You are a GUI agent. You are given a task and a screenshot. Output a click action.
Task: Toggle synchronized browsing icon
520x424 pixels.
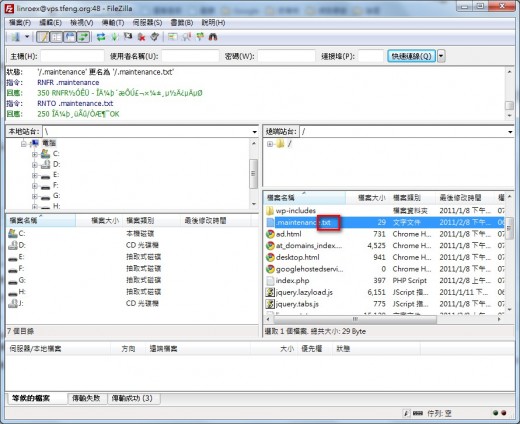(200, 37)
